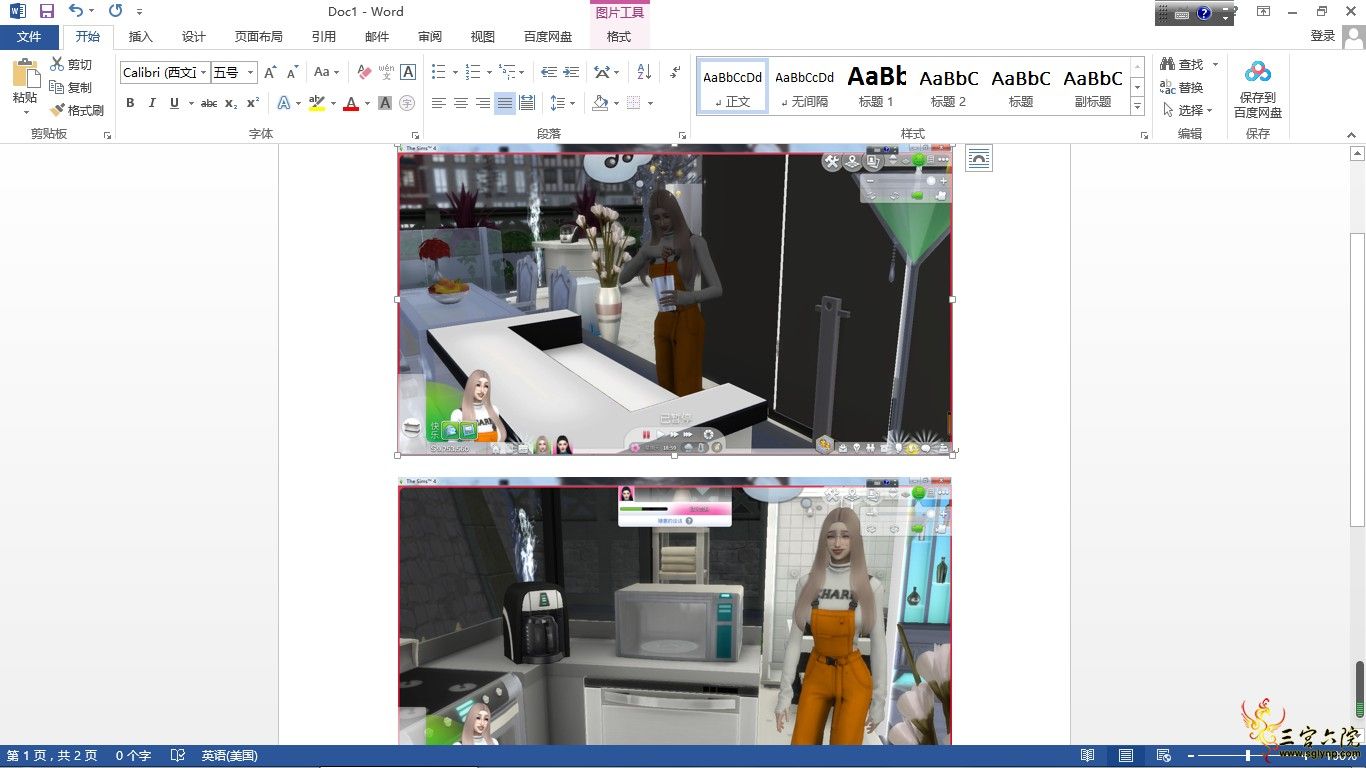Open the Layout Options icon beside picture
This screenshot has width=1366, height=768.
979,158
